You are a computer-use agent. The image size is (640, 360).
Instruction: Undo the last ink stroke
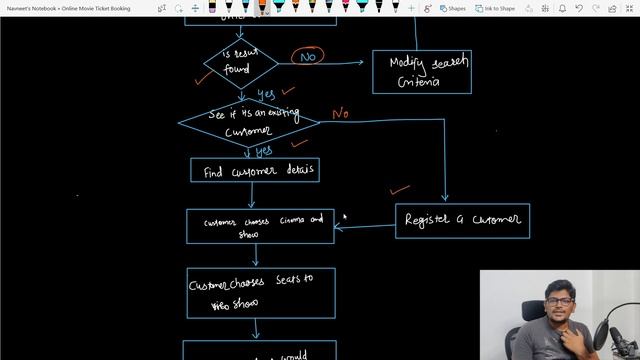[x=579, y=8]
